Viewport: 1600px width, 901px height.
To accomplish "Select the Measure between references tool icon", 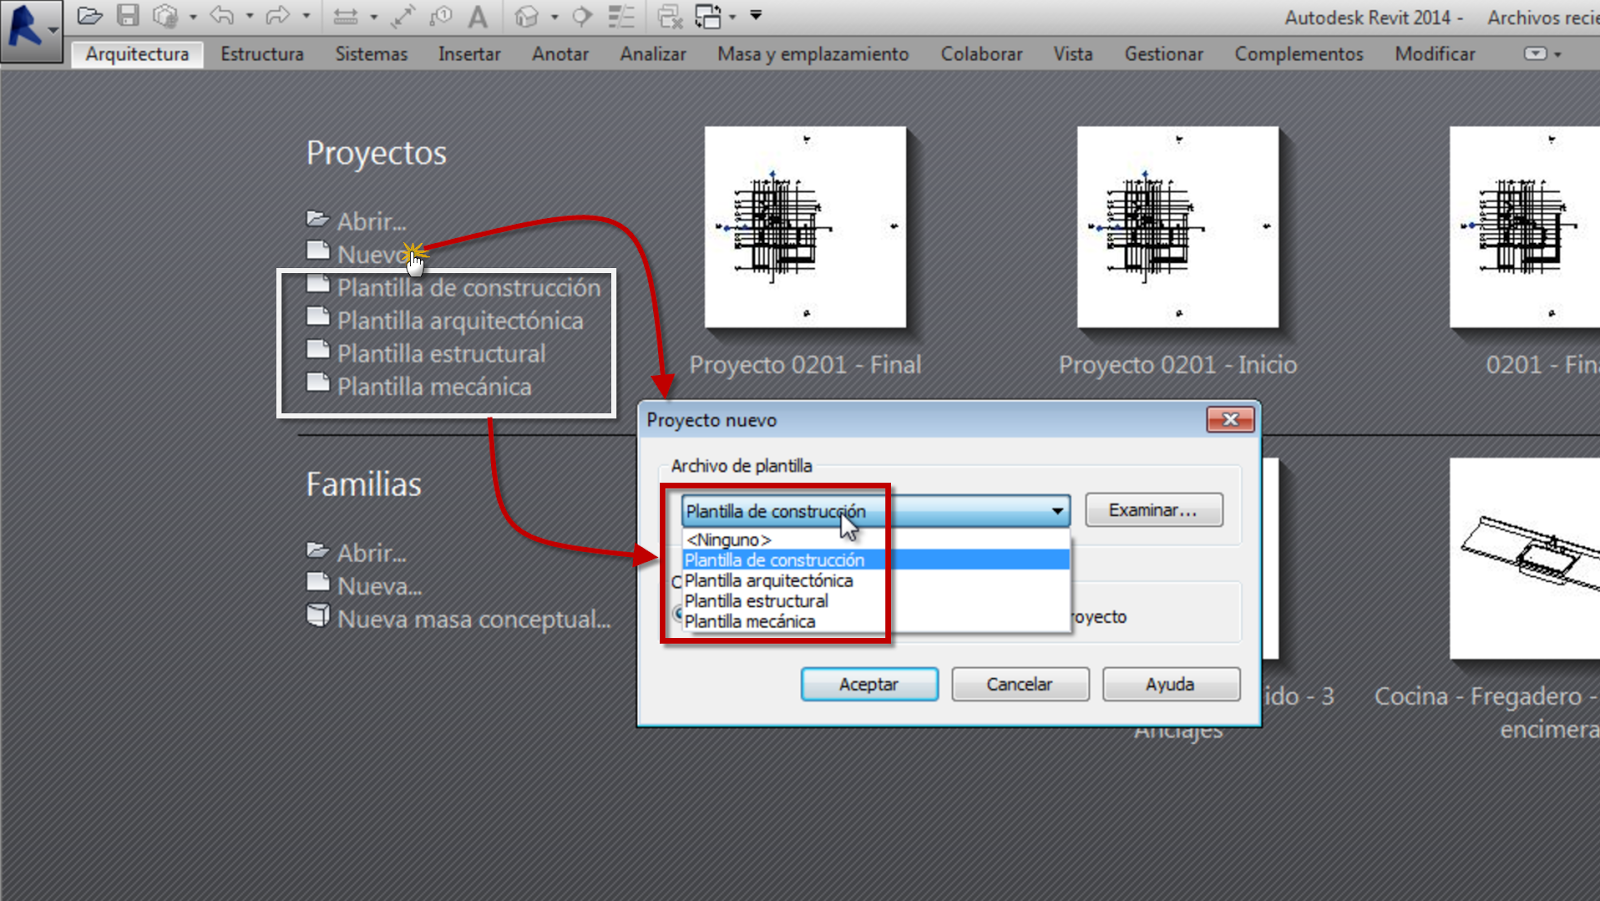I will [x=346, y=16].
